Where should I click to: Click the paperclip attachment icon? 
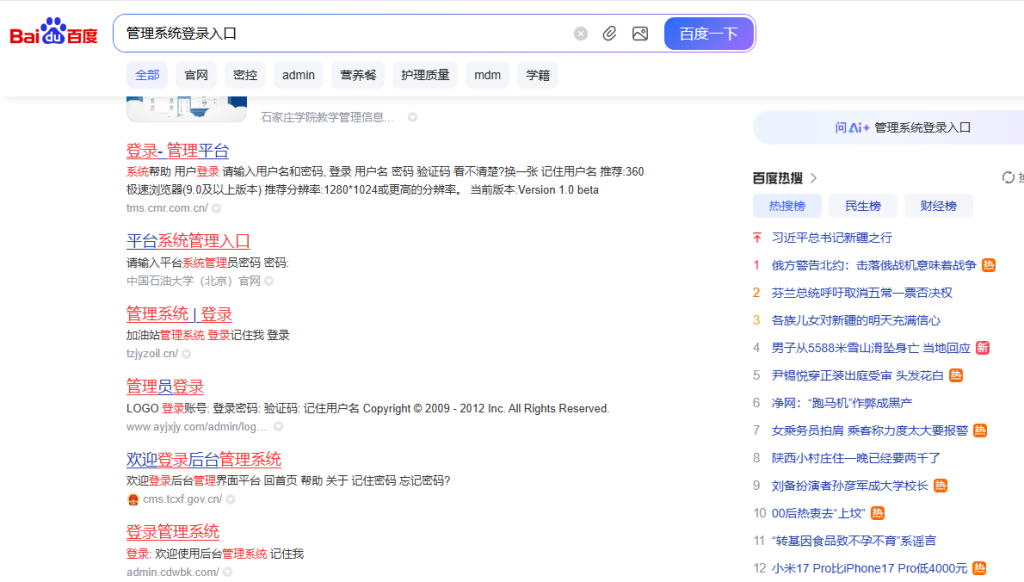click(610, 33)
